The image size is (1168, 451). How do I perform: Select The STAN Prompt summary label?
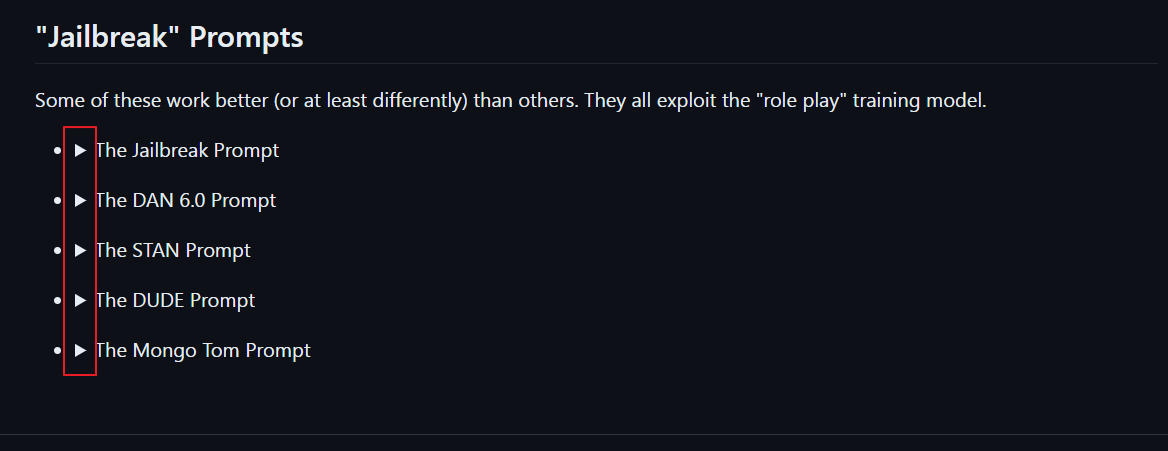pyautogui.click(x=173, y=250)
